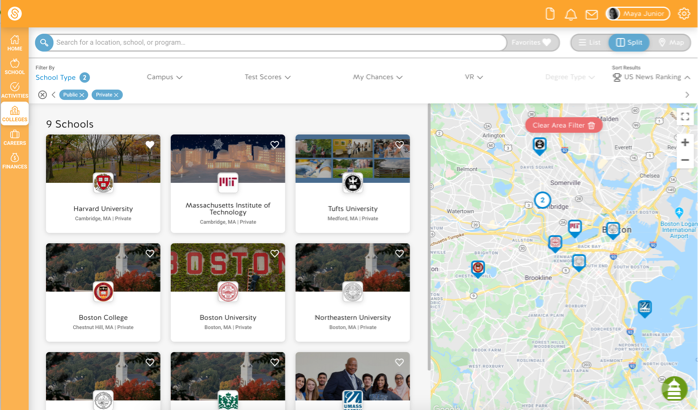Screen dimensions: 698x410
Task: Click the school list vertical scrollbar
Action: [429, 236]
